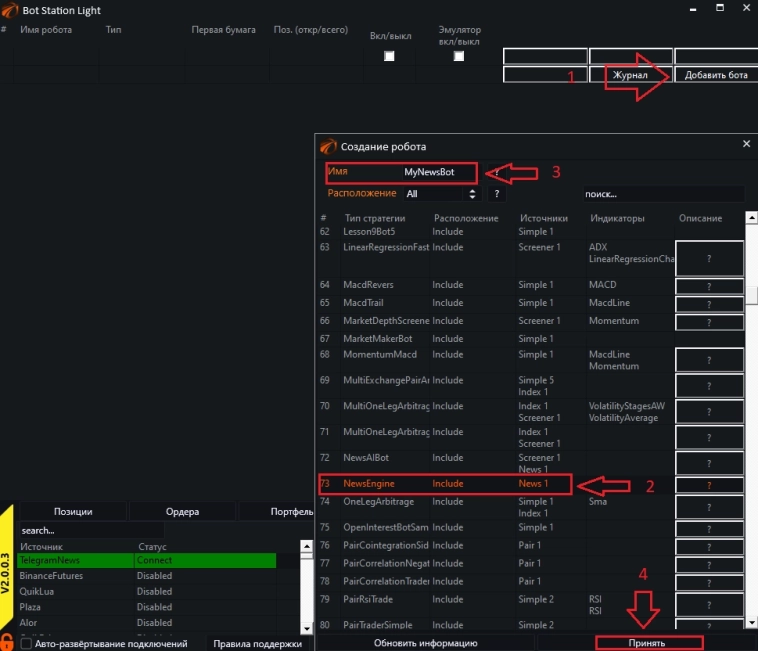This screenshot has width=758, height=651.
Task: Open description for the NewsEngine strategy
Action: click(709, 485)
